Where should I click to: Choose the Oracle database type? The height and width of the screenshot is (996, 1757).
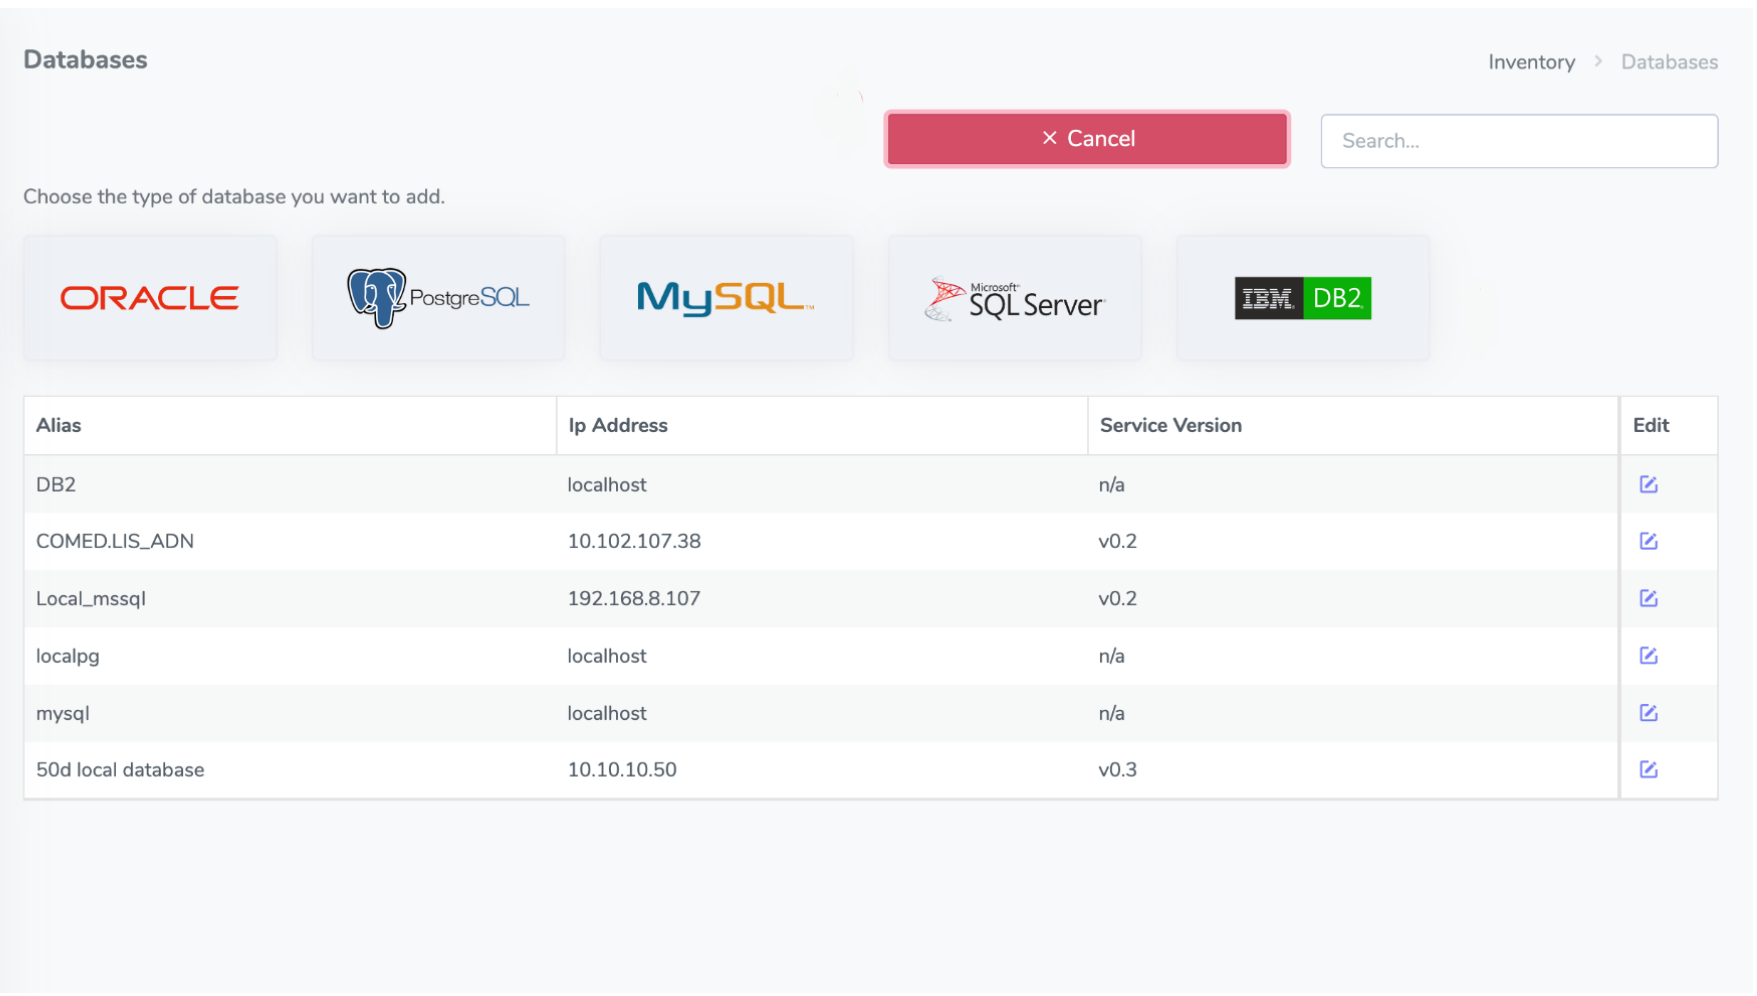150,298
